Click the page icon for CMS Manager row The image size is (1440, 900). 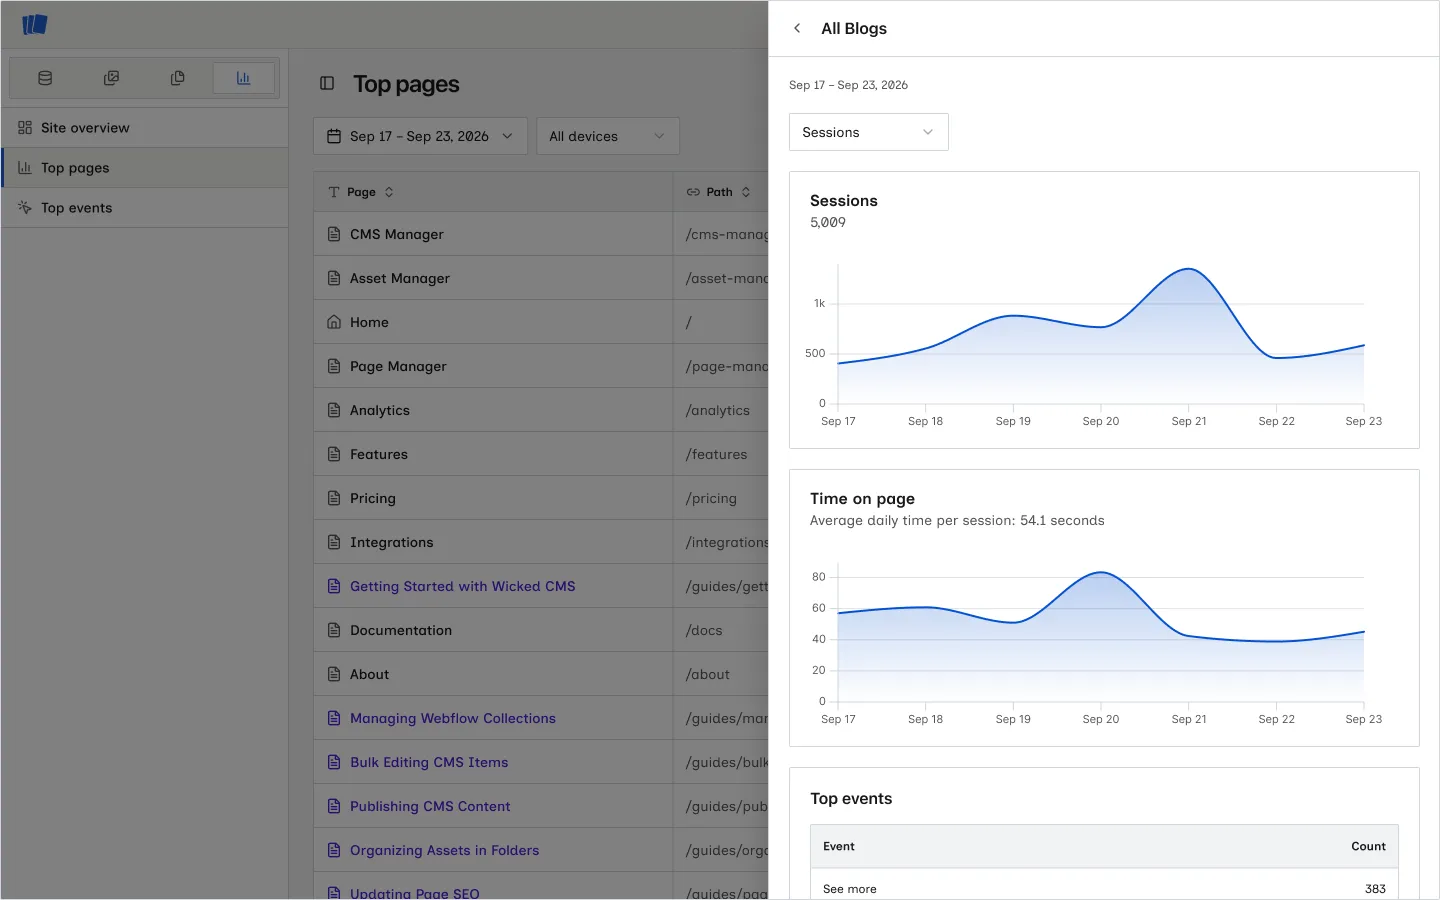pyautogui.click(x=334, y=234)
